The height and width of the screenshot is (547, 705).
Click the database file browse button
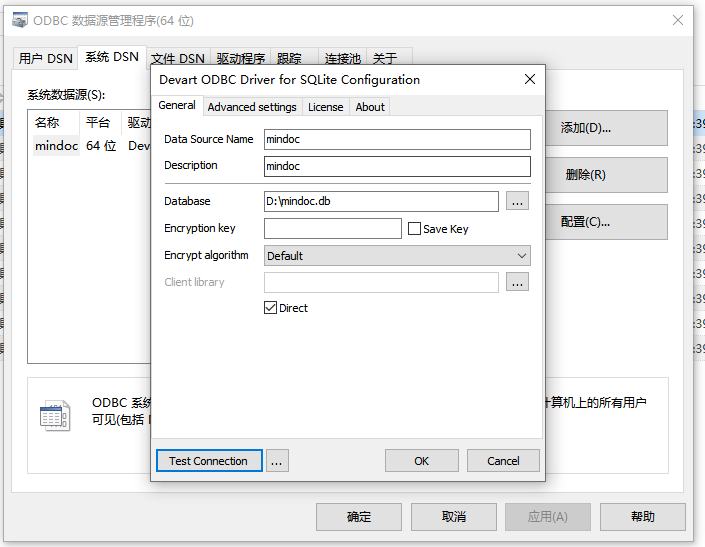coord(517,202)
